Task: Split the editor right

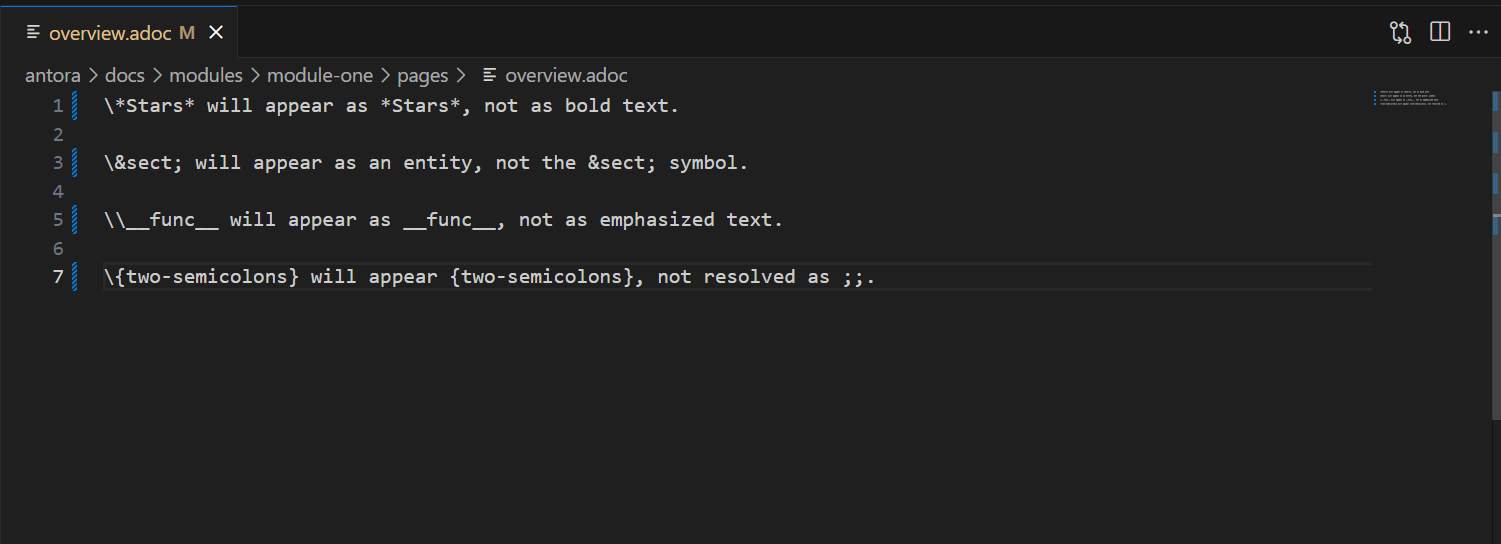Action: pyautogui.click(x=1440, y=32)
